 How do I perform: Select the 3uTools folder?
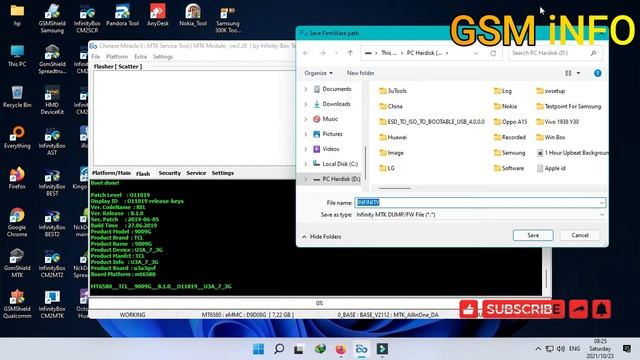pyautogui.click(x=393, y=91)
